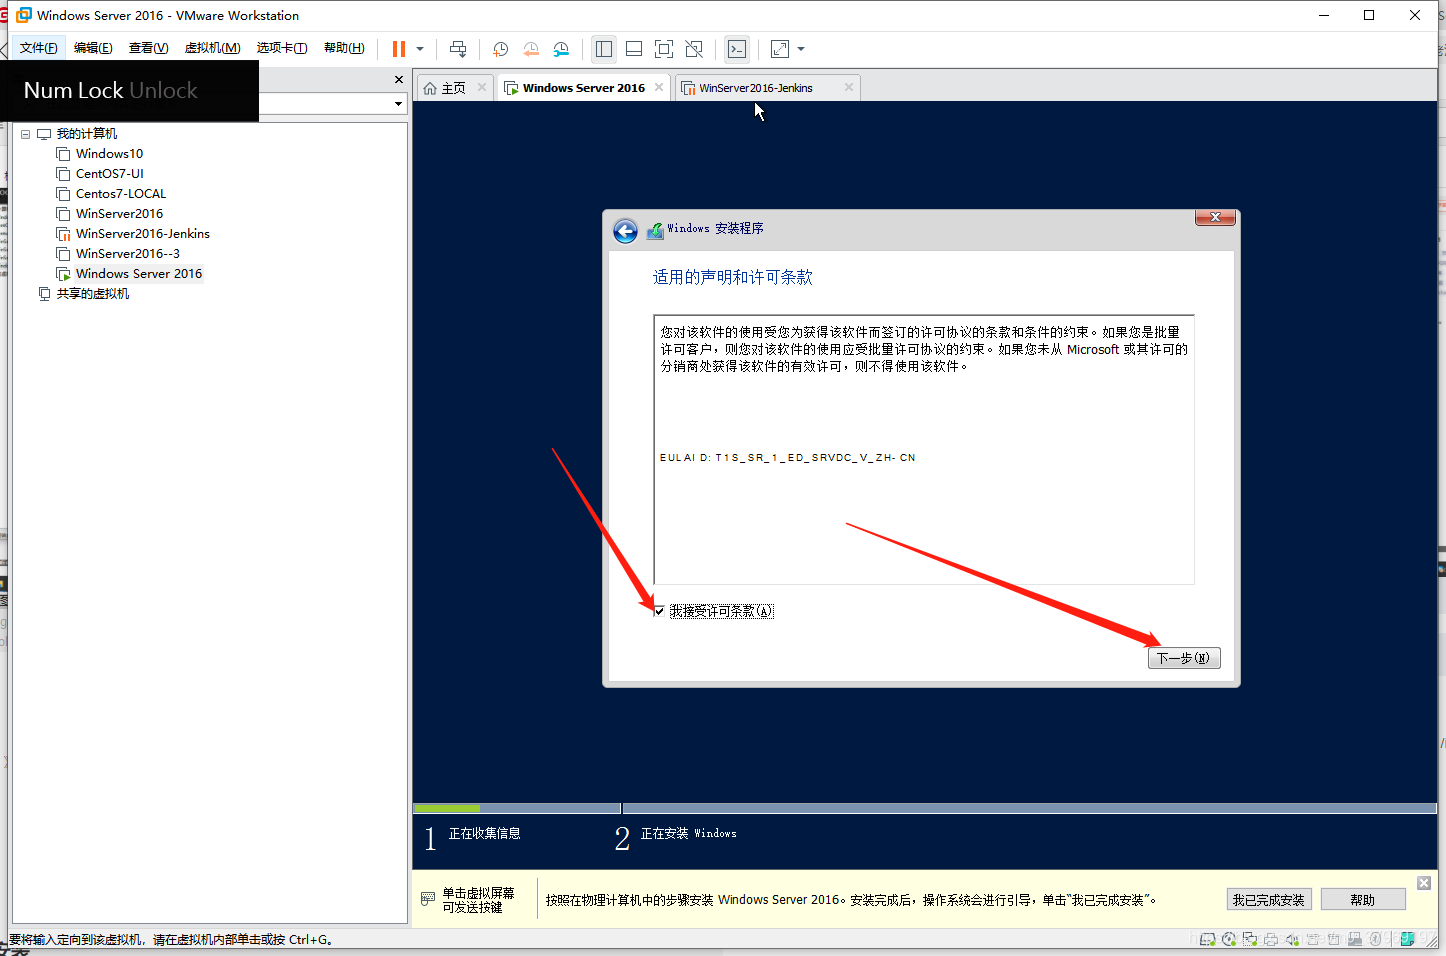The height and width of the screenshot is (956, 1446).
Task: Dismiss the yellow install hint bar
Action: point(1424,883)
